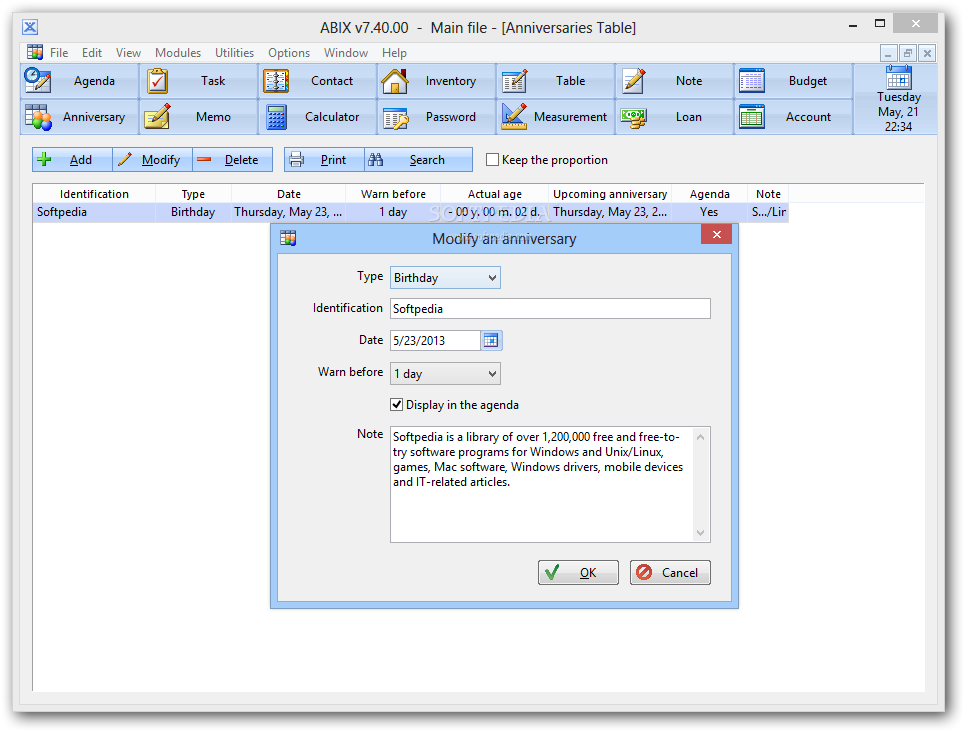Cancel the Modify an anniversary dialog

point(670,573)
